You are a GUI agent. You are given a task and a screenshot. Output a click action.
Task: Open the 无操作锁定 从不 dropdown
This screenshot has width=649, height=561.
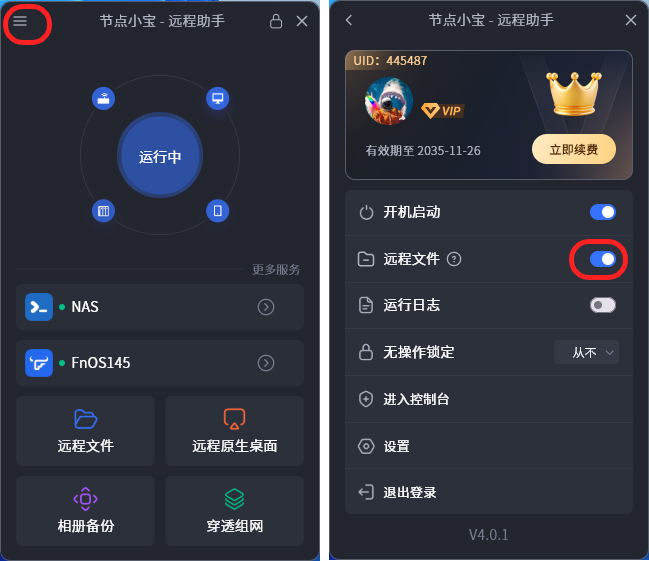pyautogui.click(x=586, y=352)
